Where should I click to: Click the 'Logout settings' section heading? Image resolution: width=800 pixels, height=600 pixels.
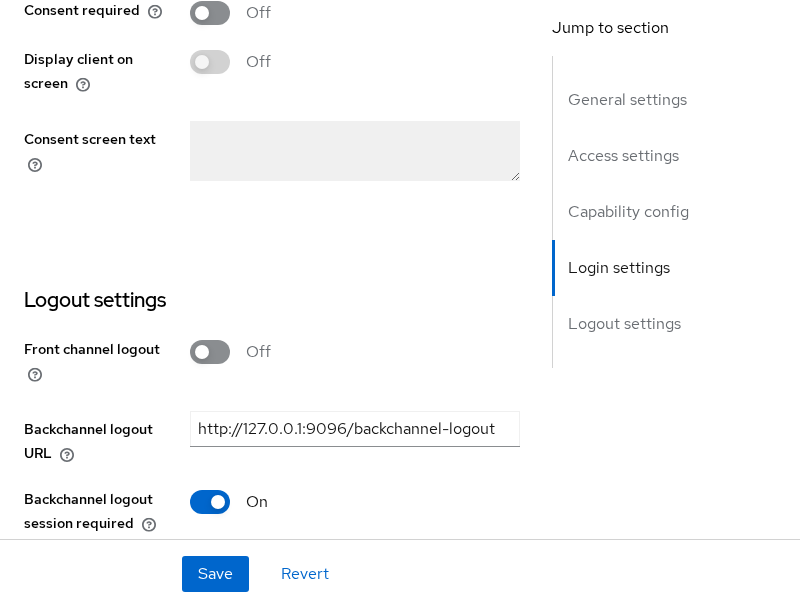(x=95, y=300)
